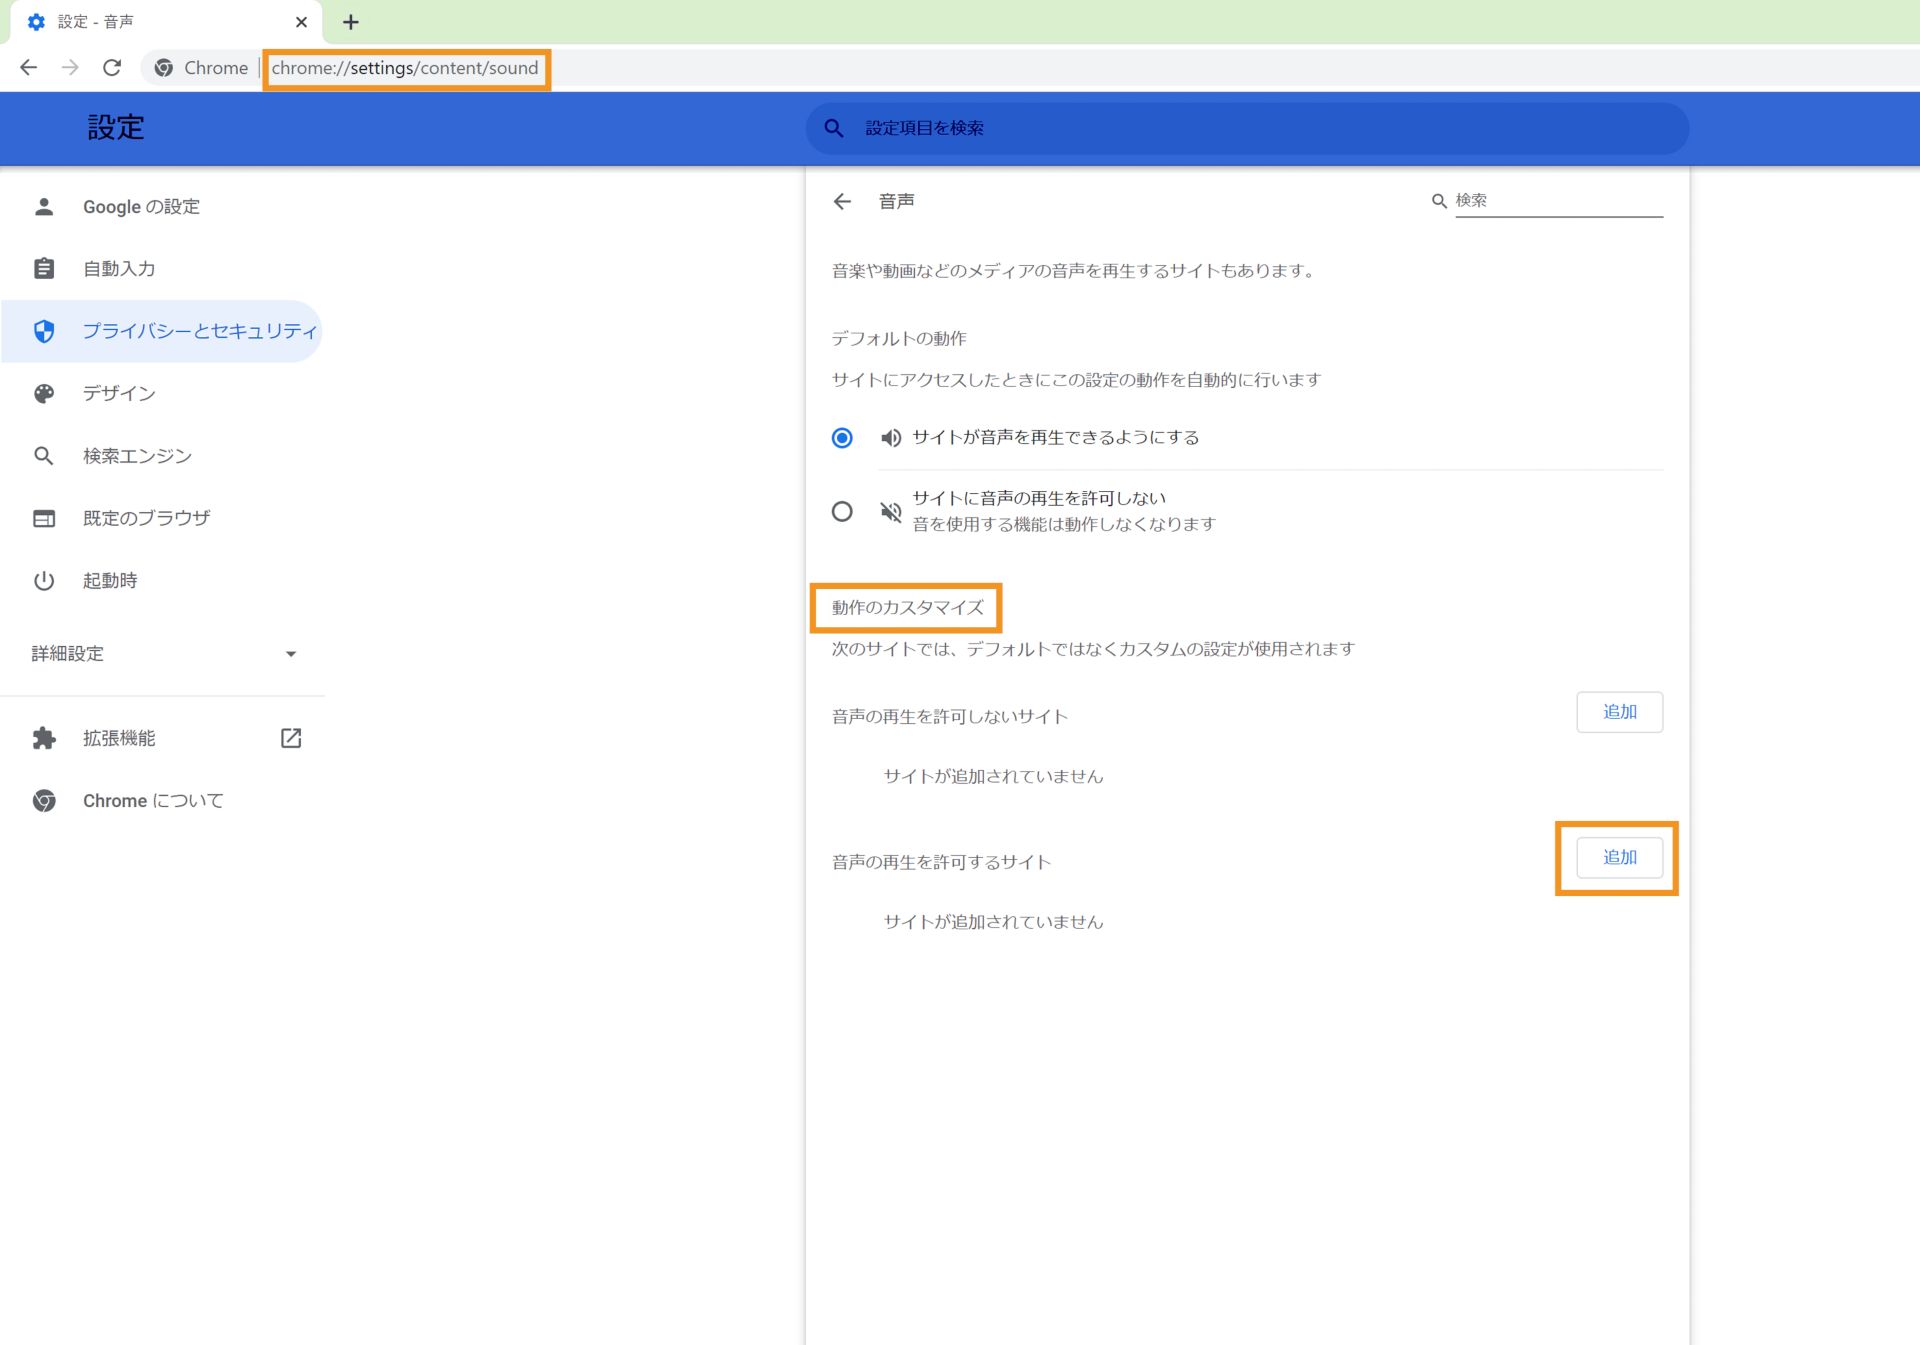Viewport: 1920px width, 1345px height.
Task: Click the 設定項目を検索 search bar
Action: (x=1240, y=128)
